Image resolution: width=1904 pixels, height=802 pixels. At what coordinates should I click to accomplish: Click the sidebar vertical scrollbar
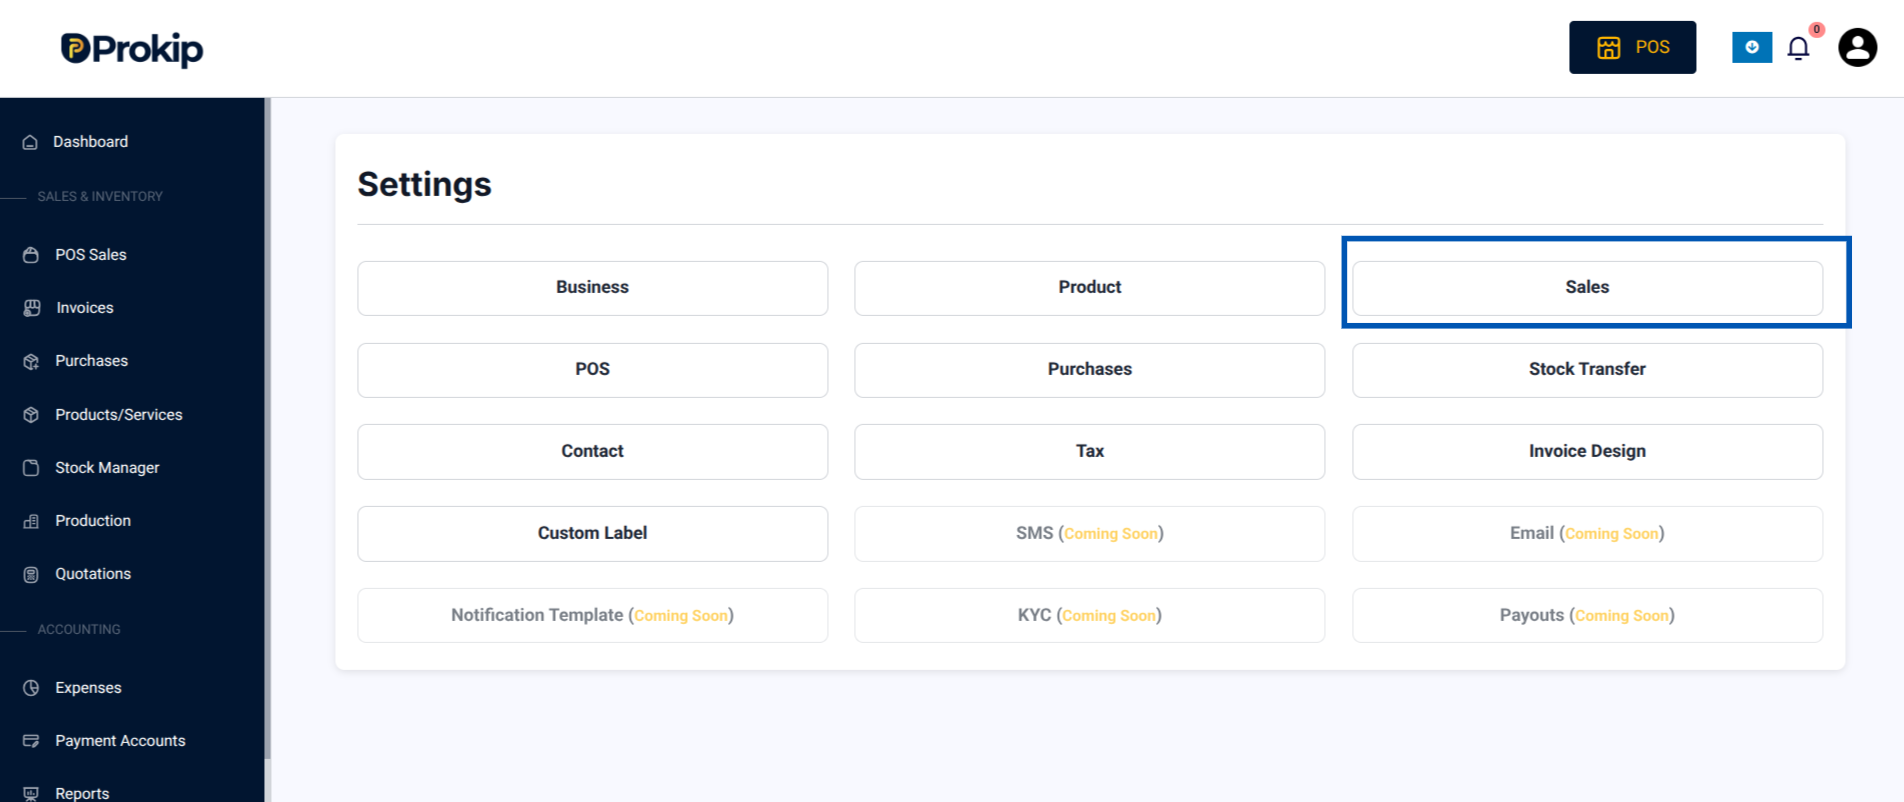[268, 430]
